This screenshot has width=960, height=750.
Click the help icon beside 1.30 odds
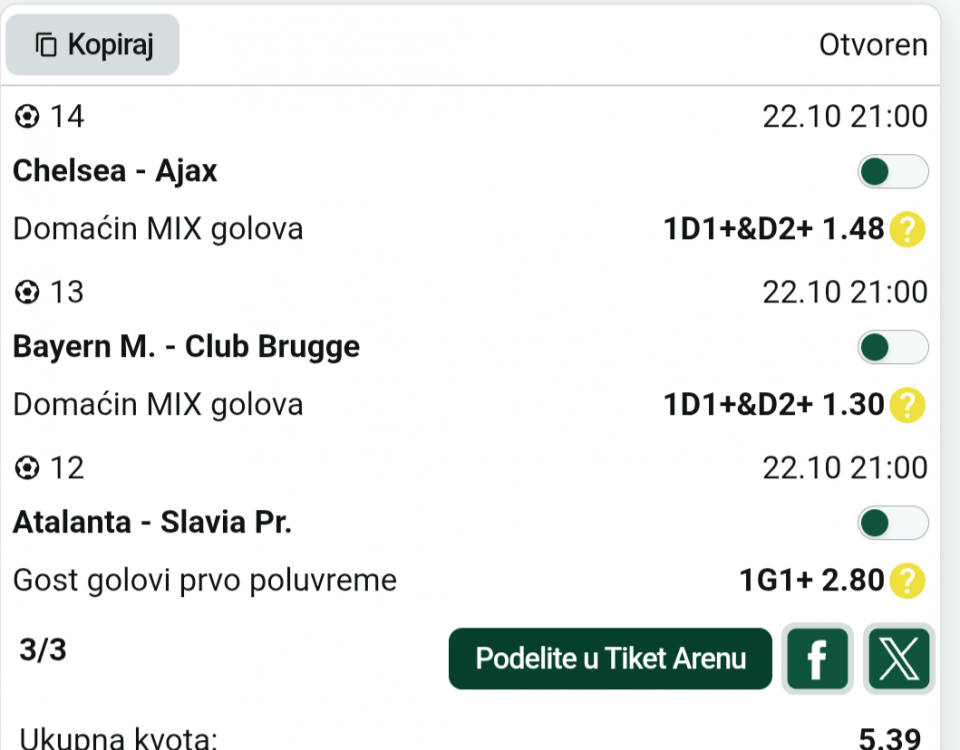click(x=907, y=405)
